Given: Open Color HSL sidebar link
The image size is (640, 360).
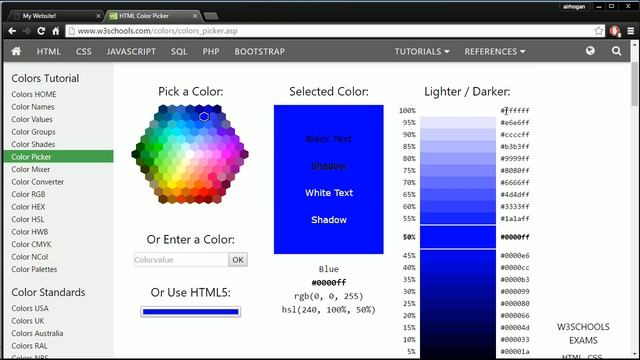Looking at the screenshot, I should (x=28, y=220).
